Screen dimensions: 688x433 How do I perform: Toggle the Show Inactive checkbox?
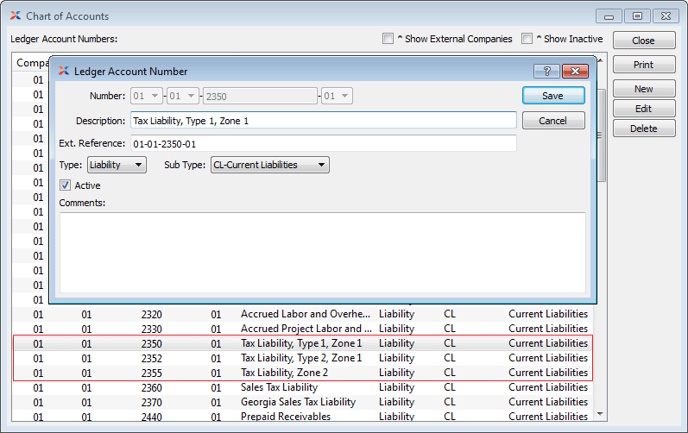pyautogui.click(x=527, y=39)
